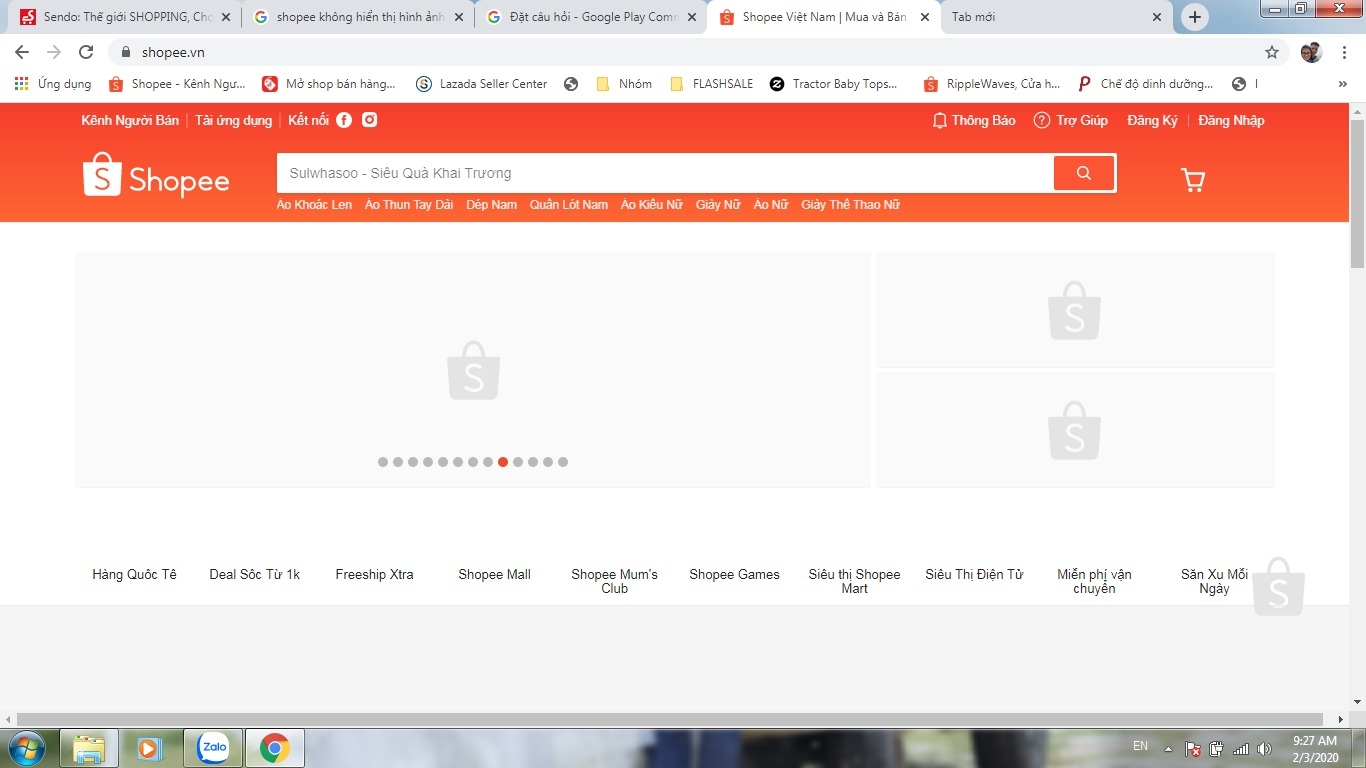Show hidden tray icons arrow
Viewport: 1366px width, 768px height.
1168,749
